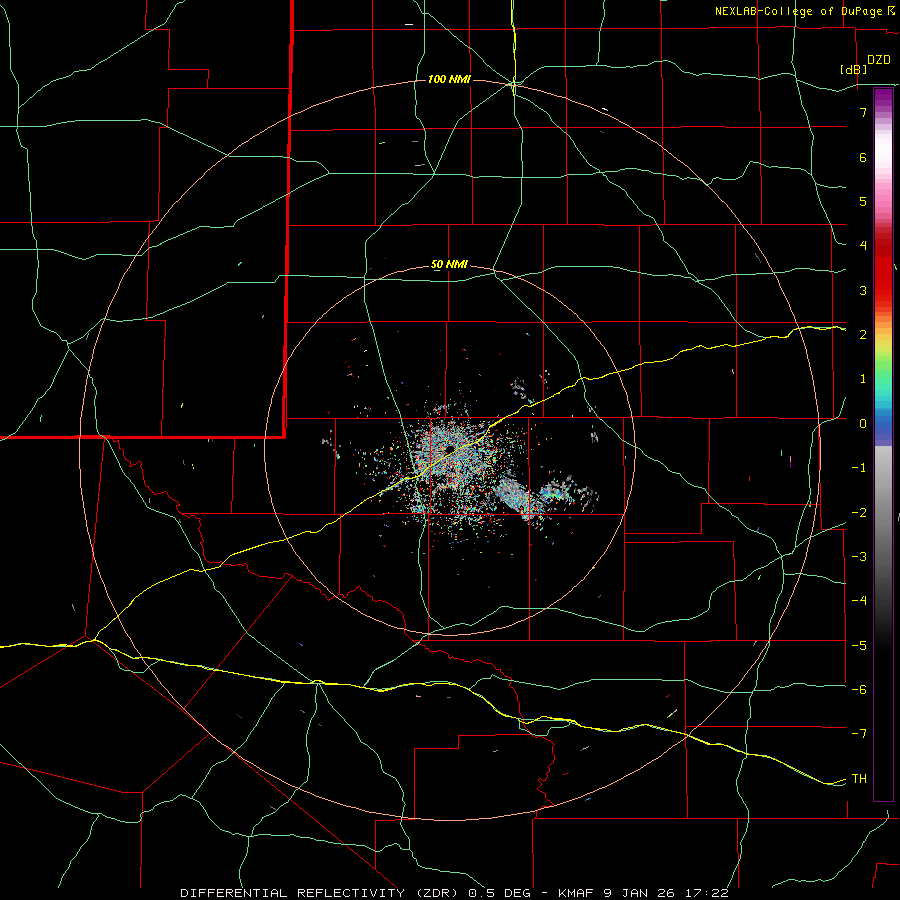Click the 100 NMI range ring label

pos(449,79)
